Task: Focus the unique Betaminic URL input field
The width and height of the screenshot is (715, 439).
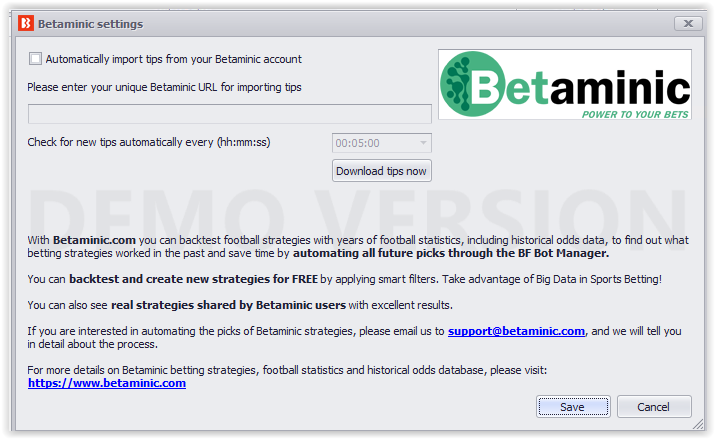Action: [x=230, y=114]
